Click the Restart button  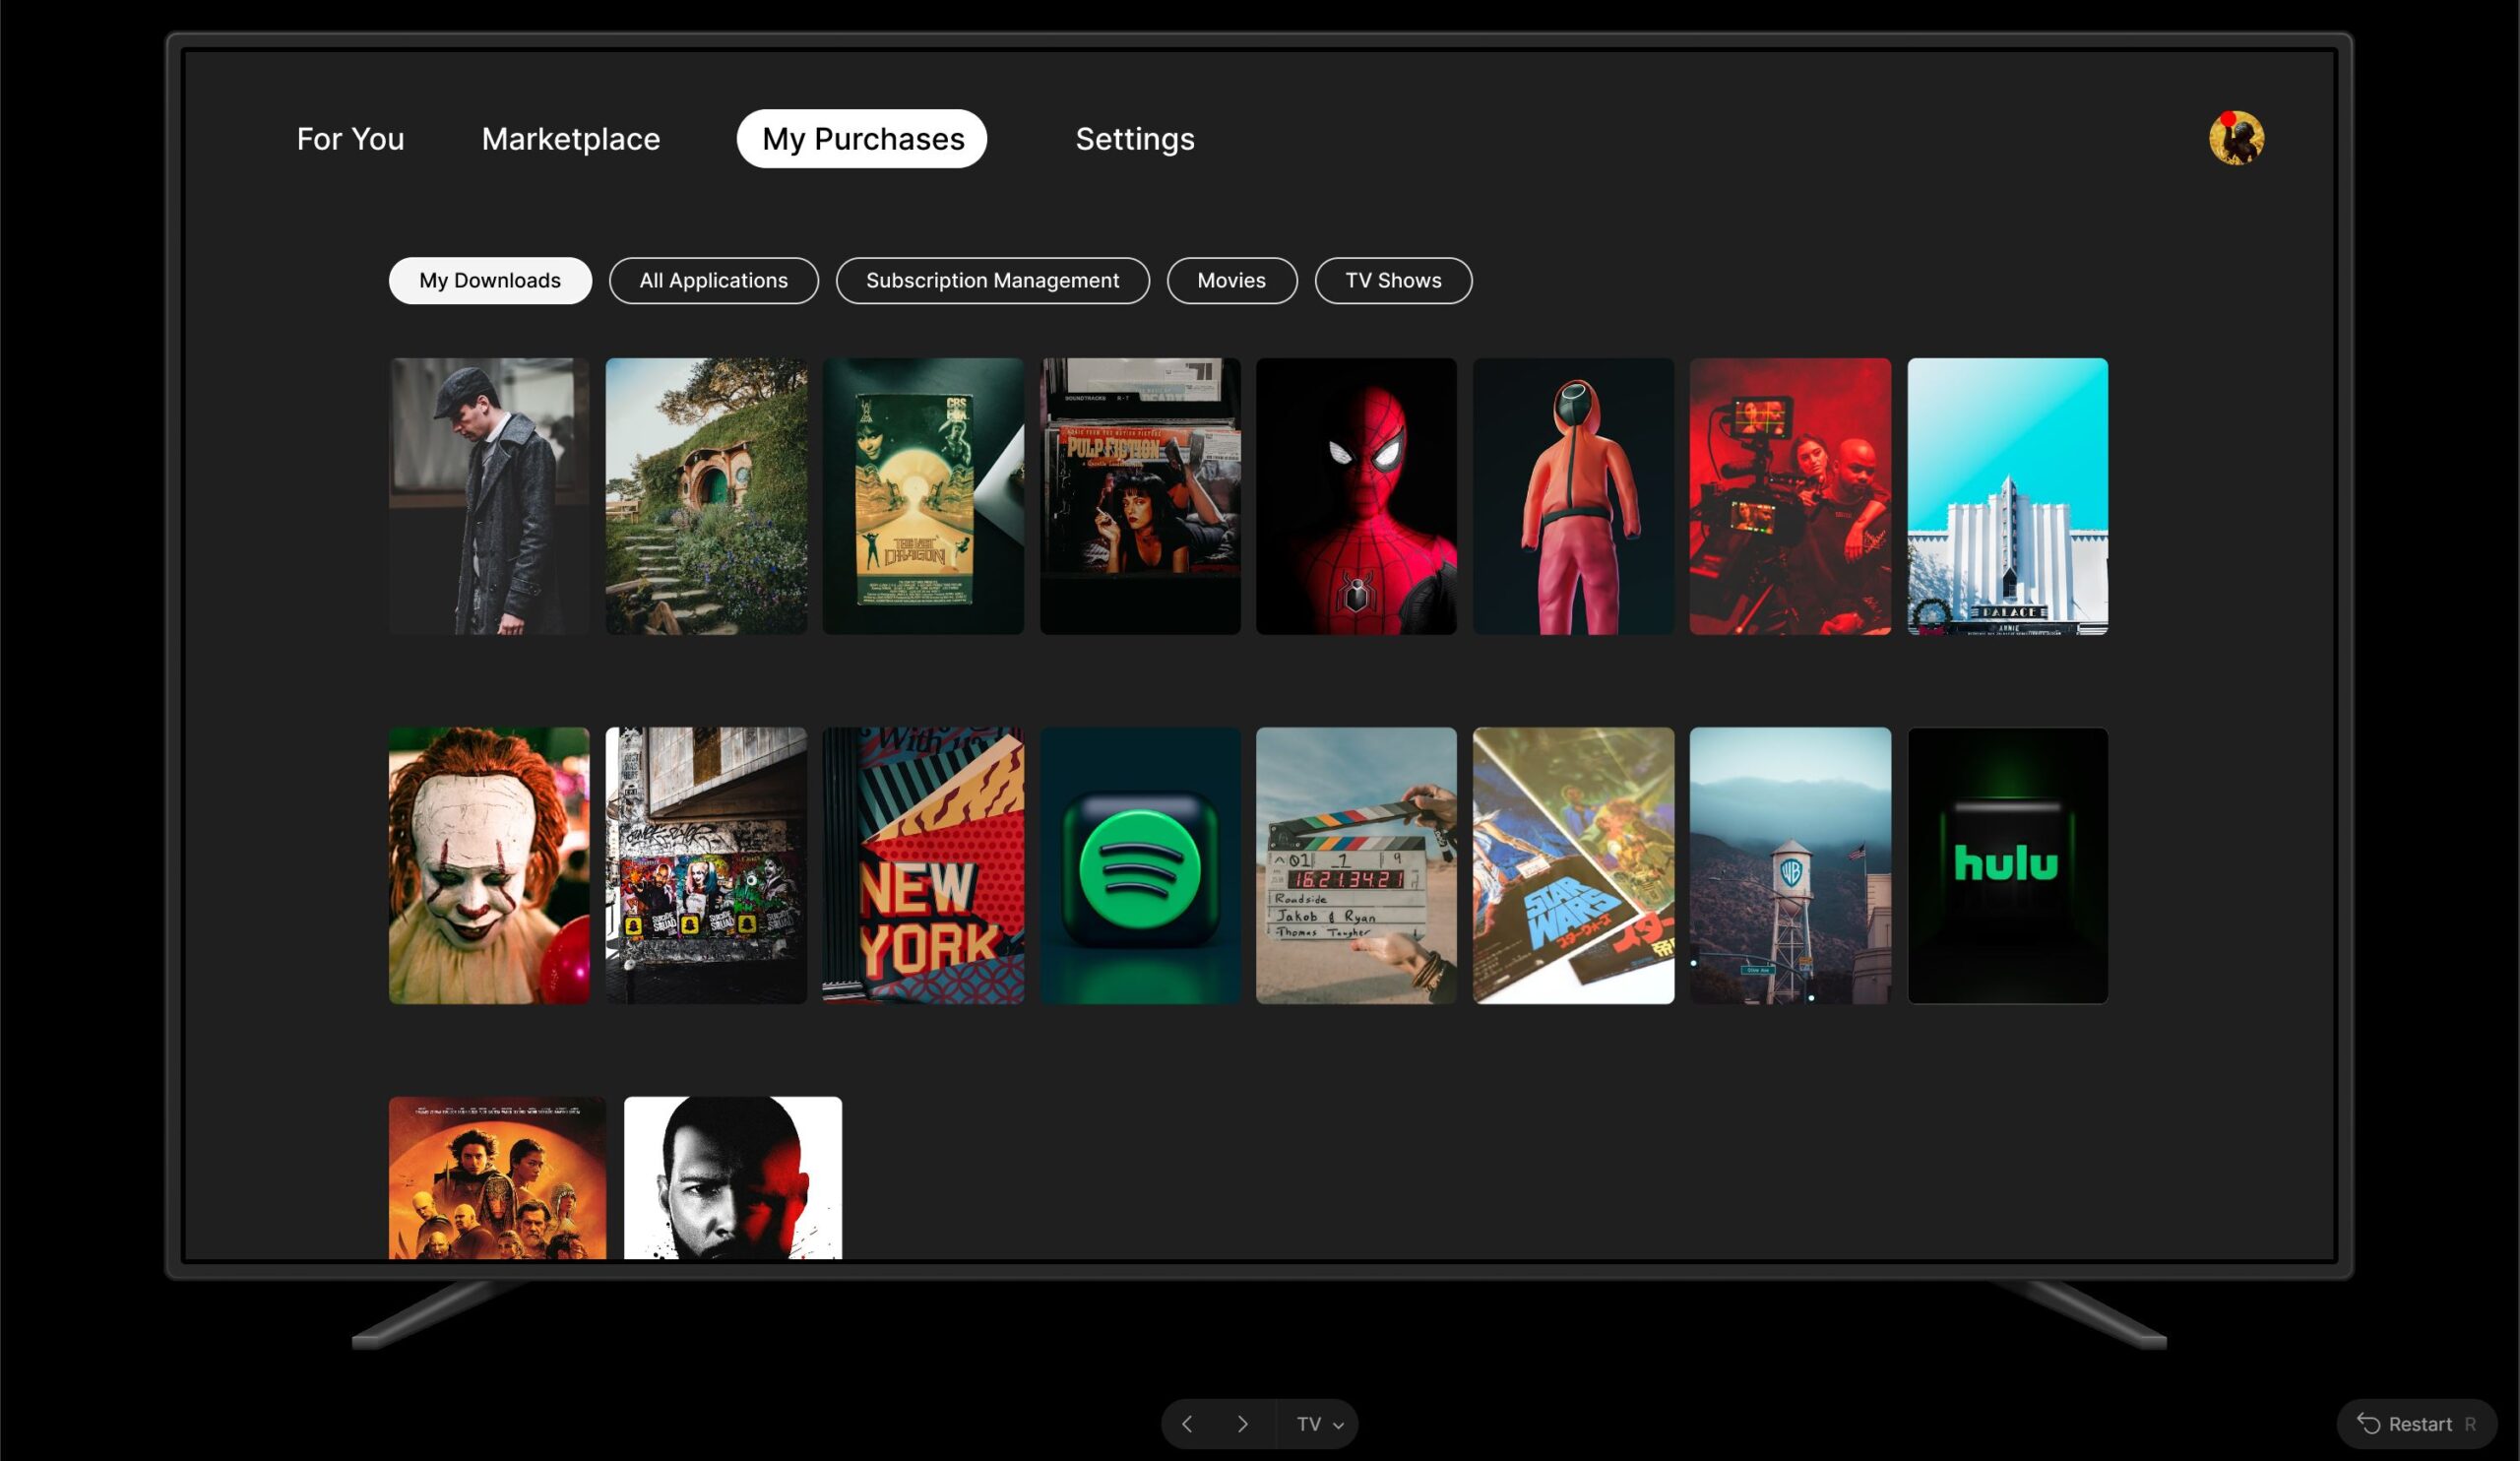(2416, 1424)
